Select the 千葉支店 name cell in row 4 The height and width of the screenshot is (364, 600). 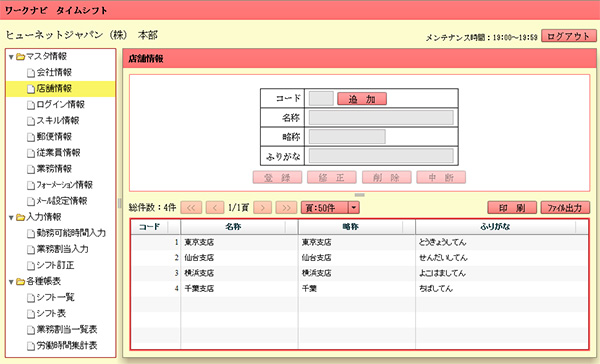(x=239, y=288)
